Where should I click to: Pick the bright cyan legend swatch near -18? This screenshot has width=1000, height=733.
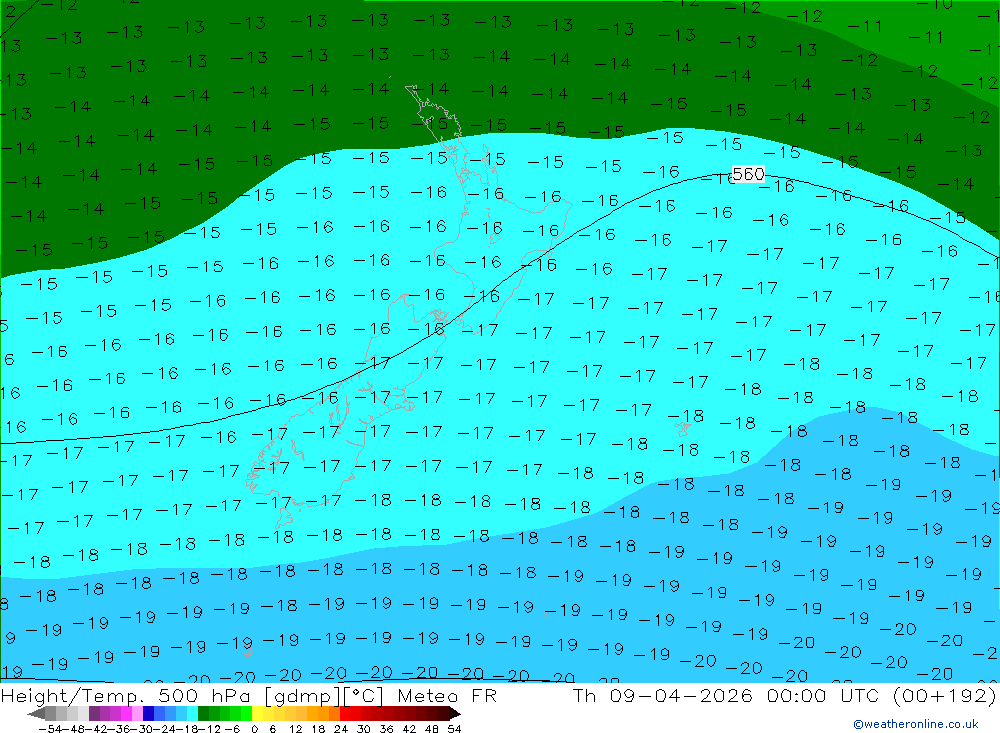pos(192,713)
